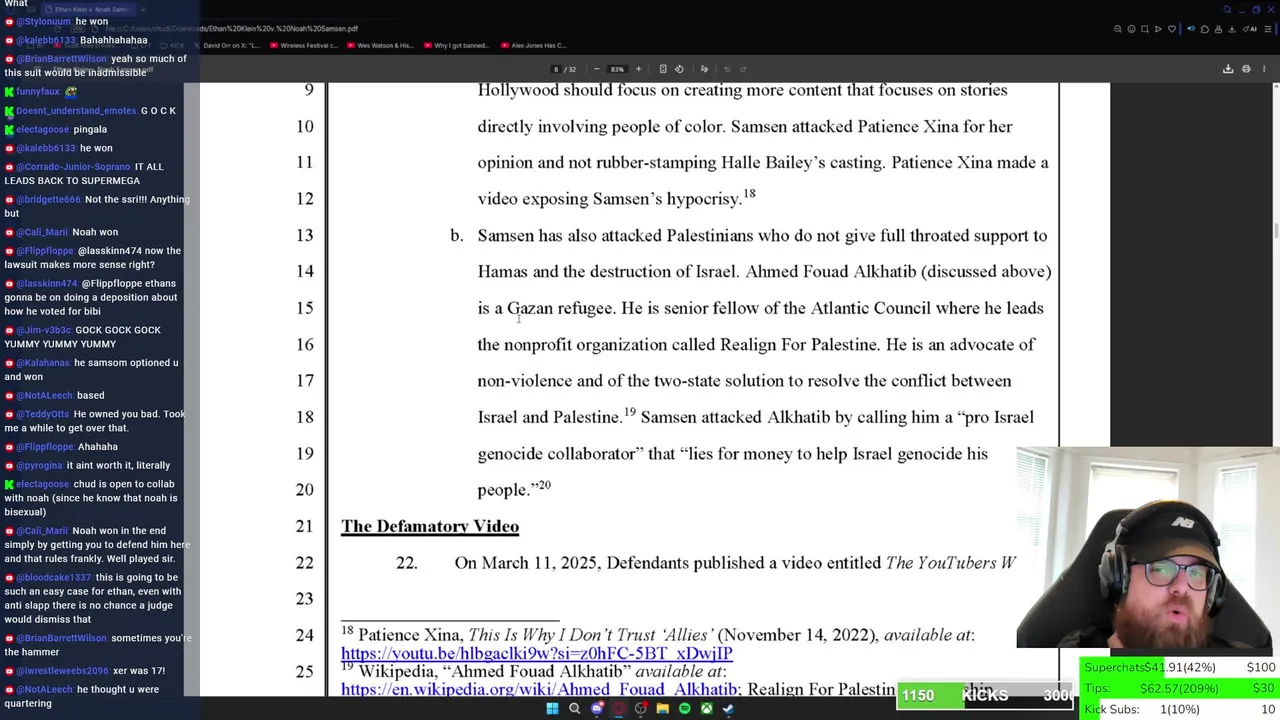Open PDF viewer more actions menu
Viewport: 1280px width, 720px height.
click(x=1264, y=69)
